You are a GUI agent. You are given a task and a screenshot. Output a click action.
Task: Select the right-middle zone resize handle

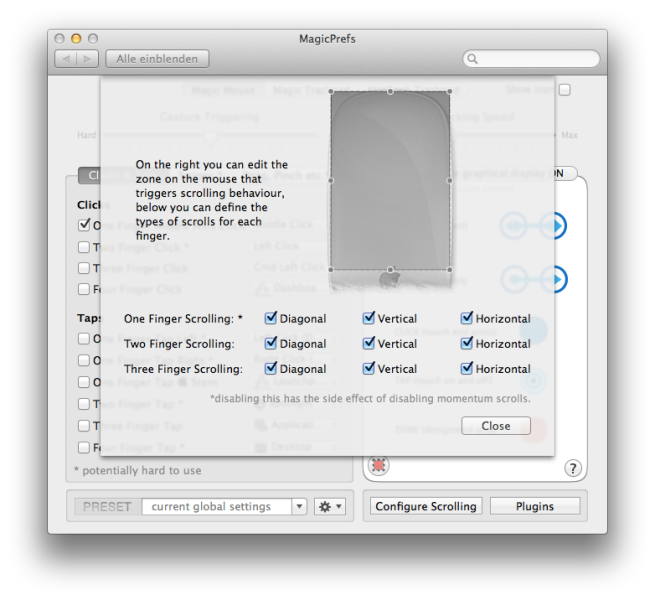(449, 181)
